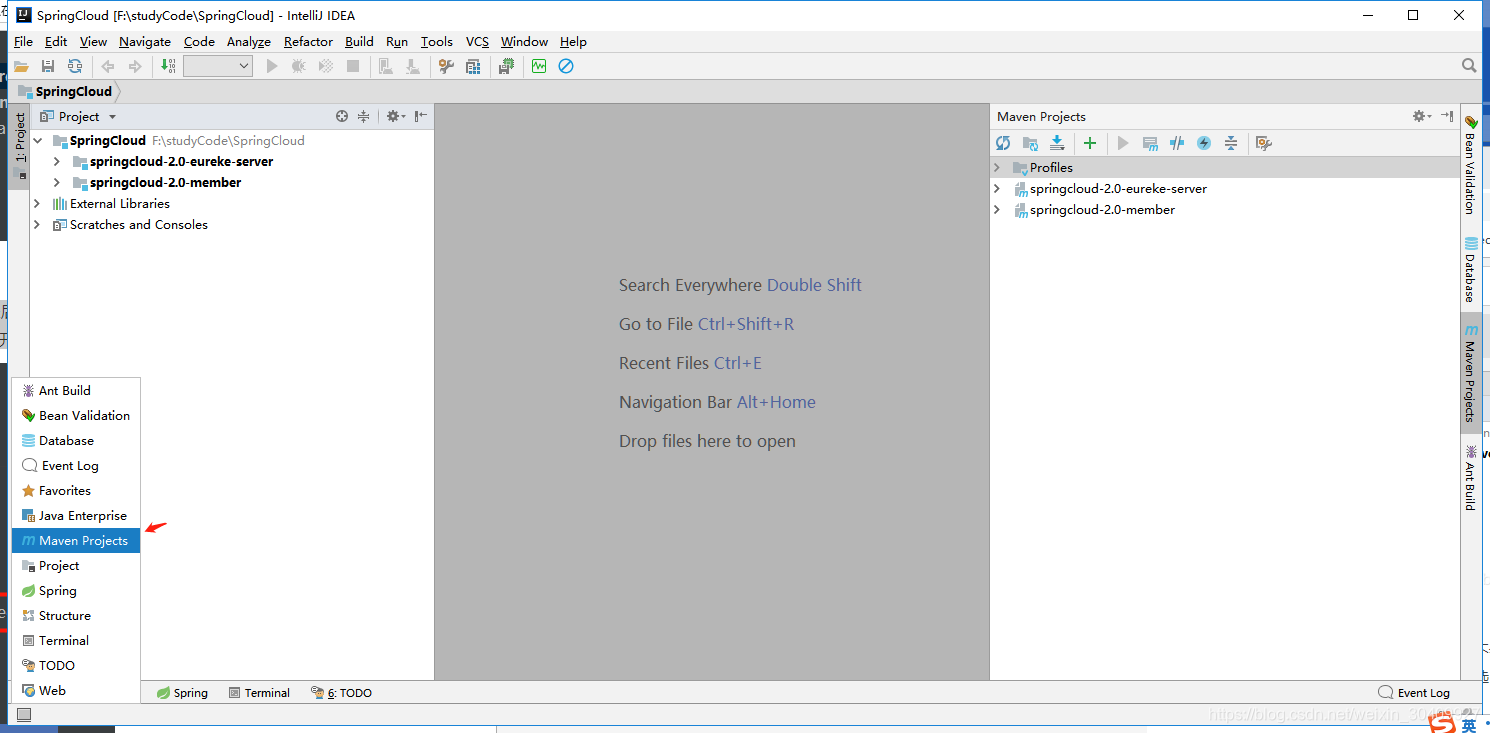Click tool windows quick-access icon
This screenshot has height=733, width=1490.
[24, 714]
